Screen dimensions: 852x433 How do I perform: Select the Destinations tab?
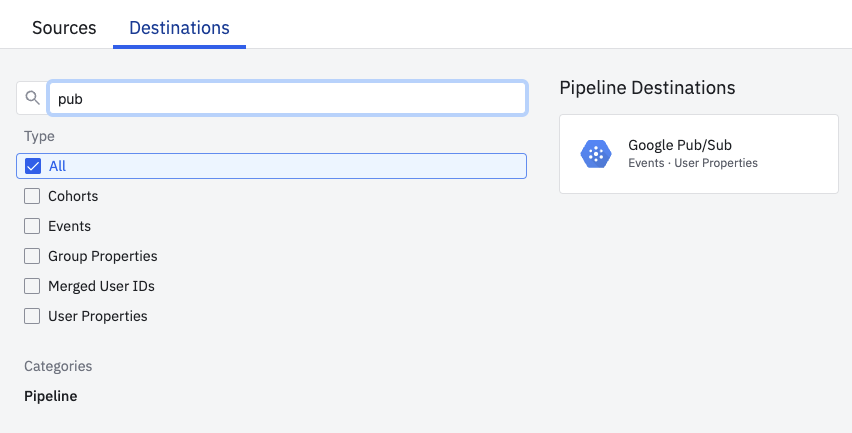pyautogui.click(x=179, y=28)
